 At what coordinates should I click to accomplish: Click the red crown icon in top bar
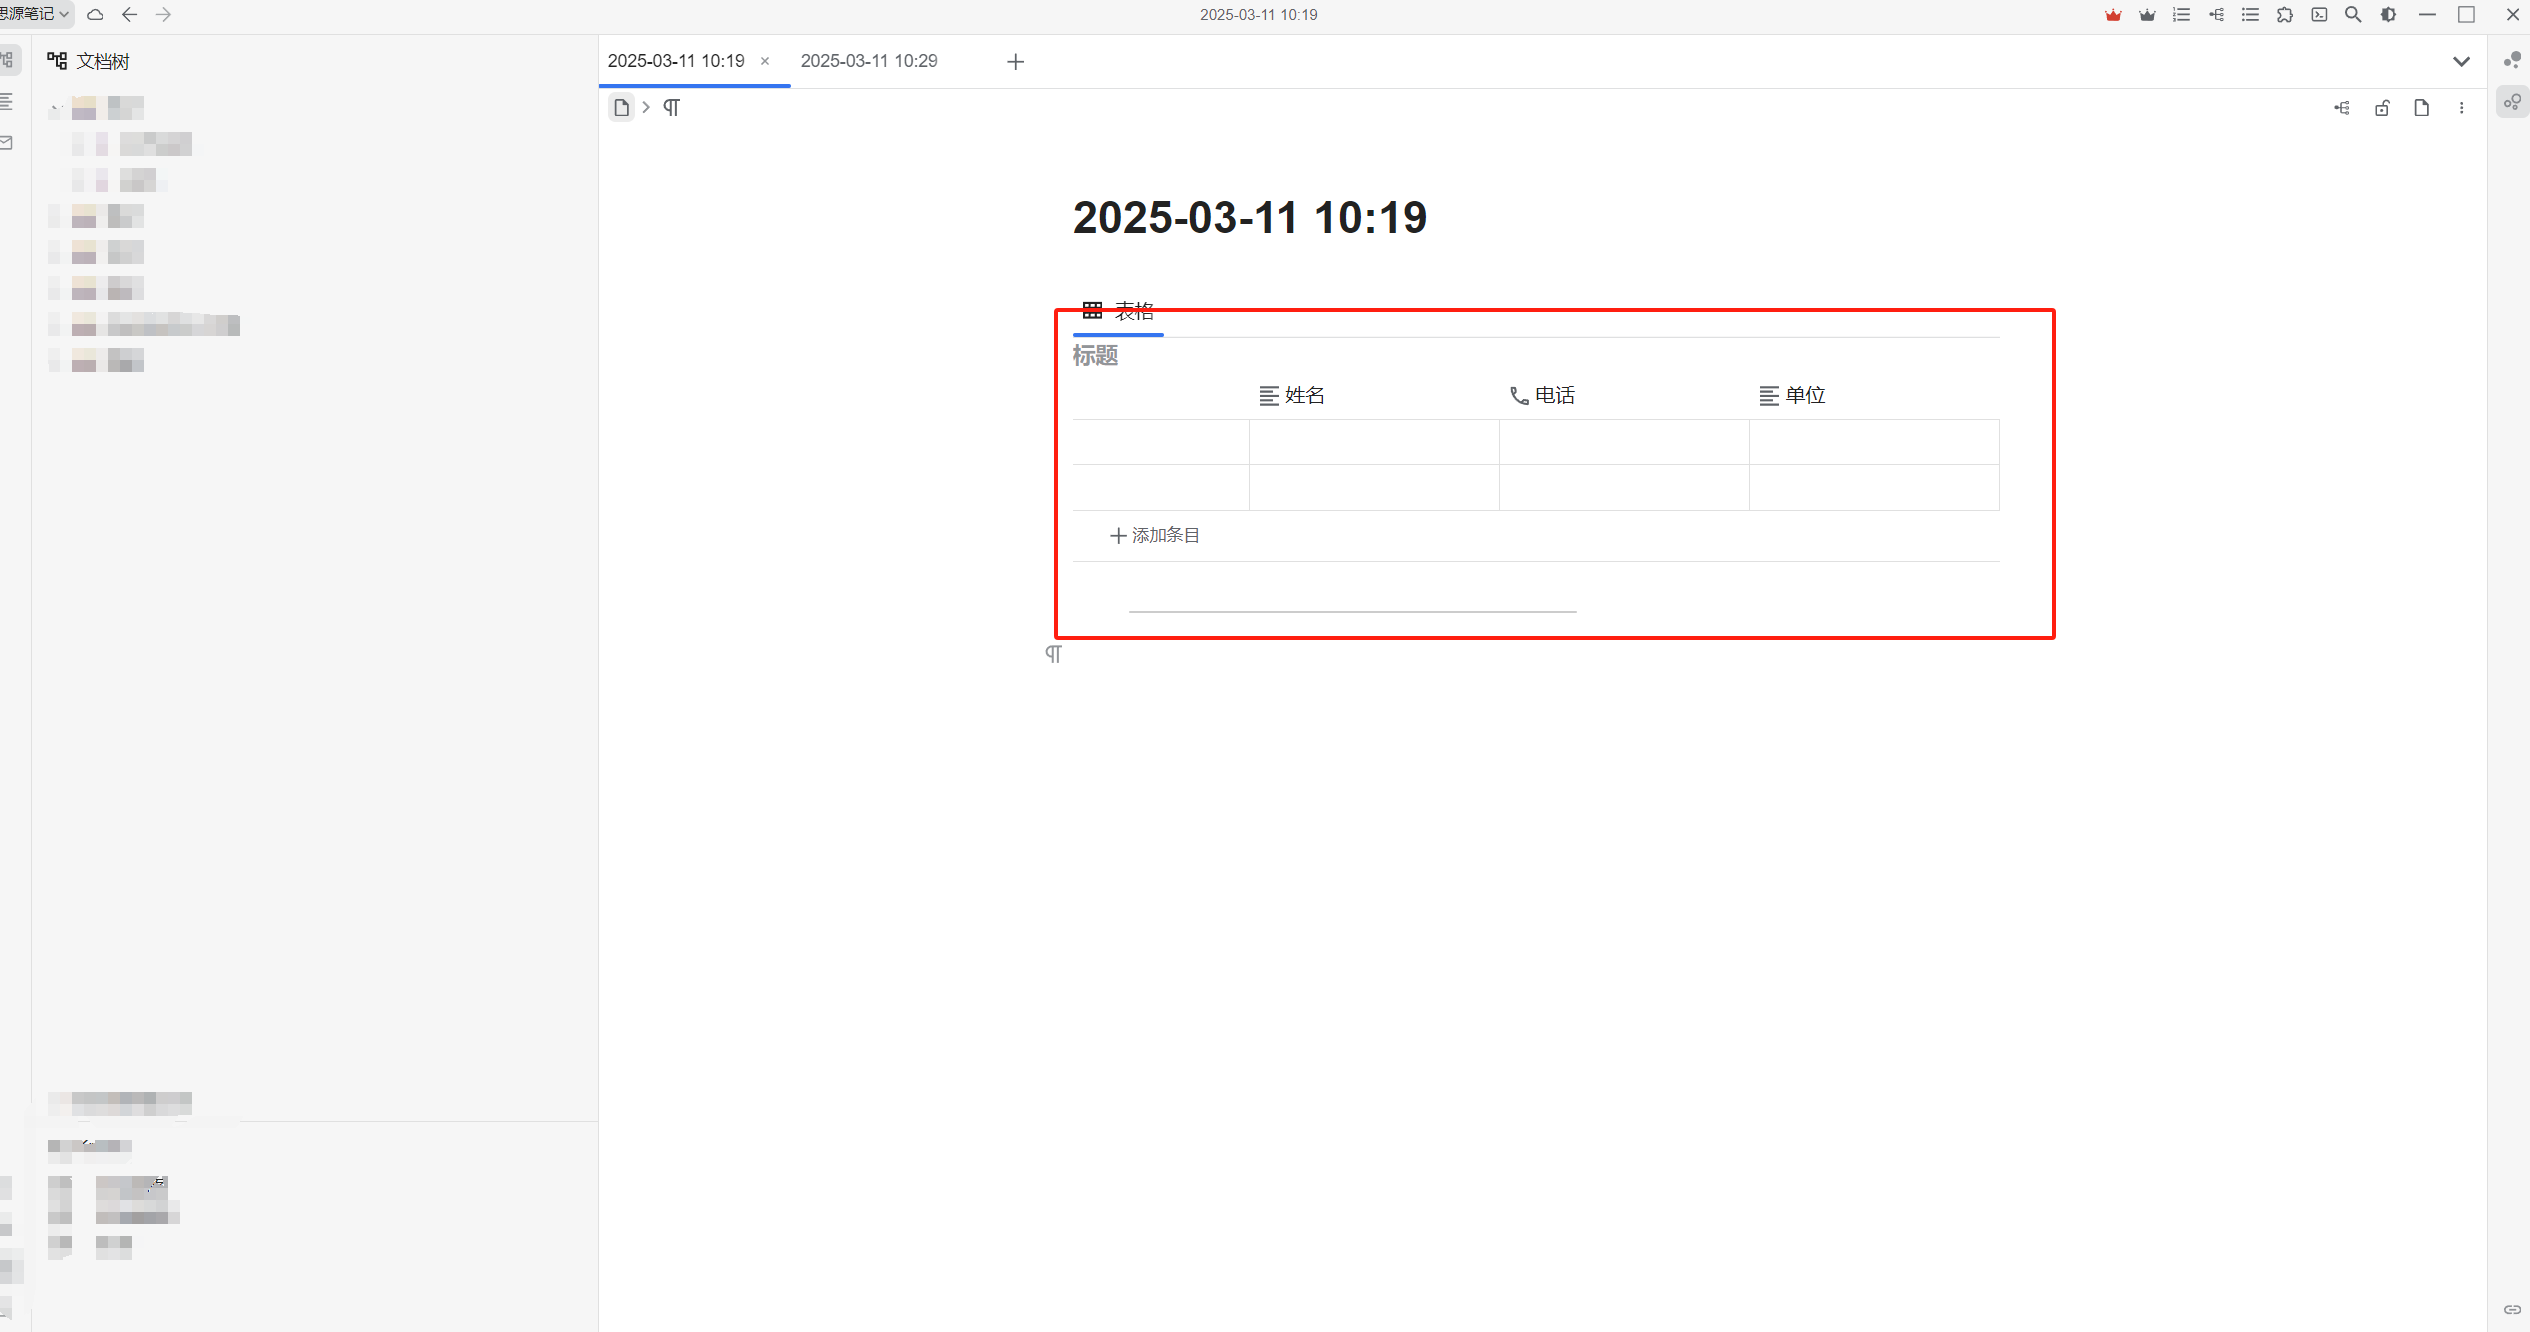[x=2112, y=15]
